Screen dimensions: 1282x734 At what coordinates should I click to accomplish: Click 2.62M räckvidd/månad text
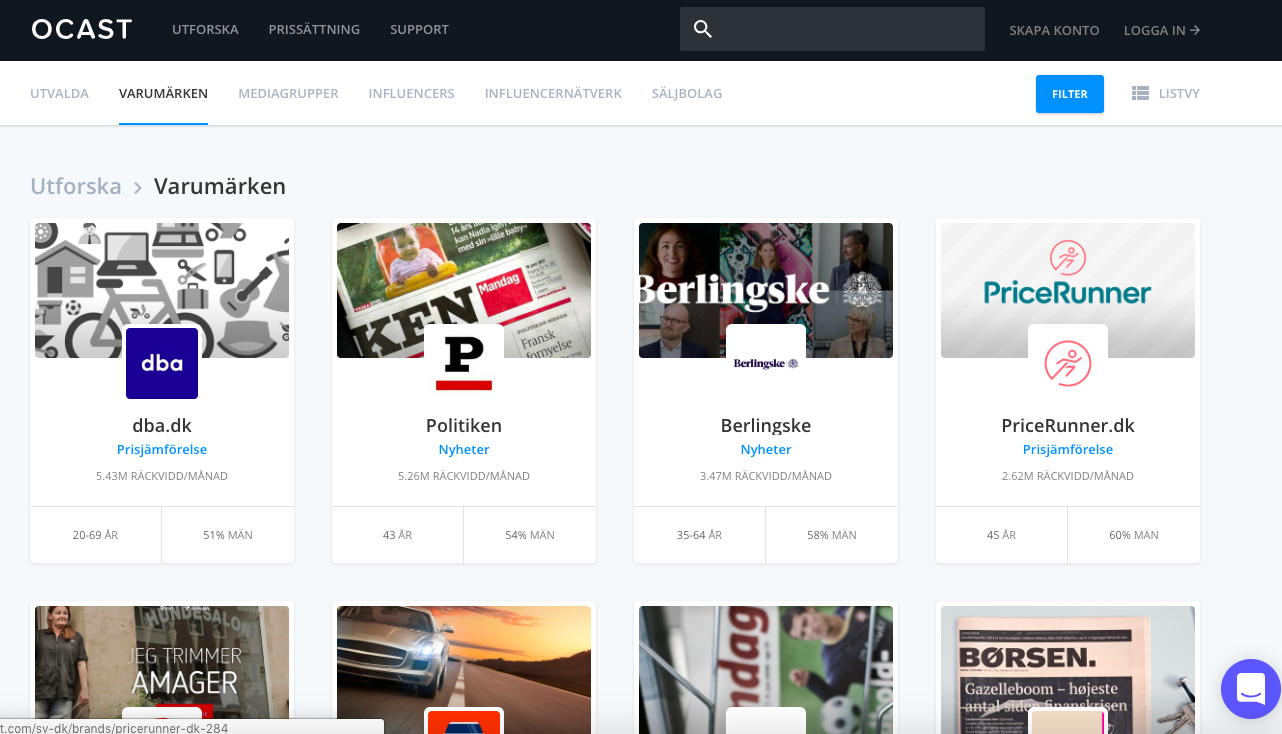[x=1068, y=476]
